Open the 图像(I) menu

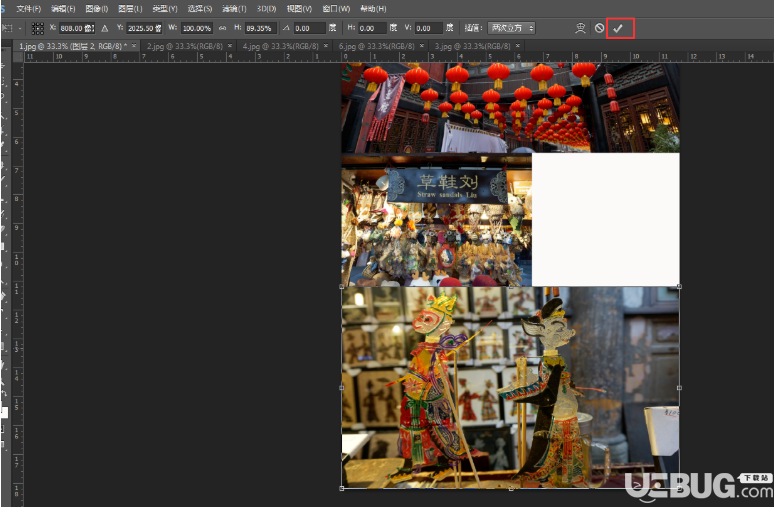96,8
